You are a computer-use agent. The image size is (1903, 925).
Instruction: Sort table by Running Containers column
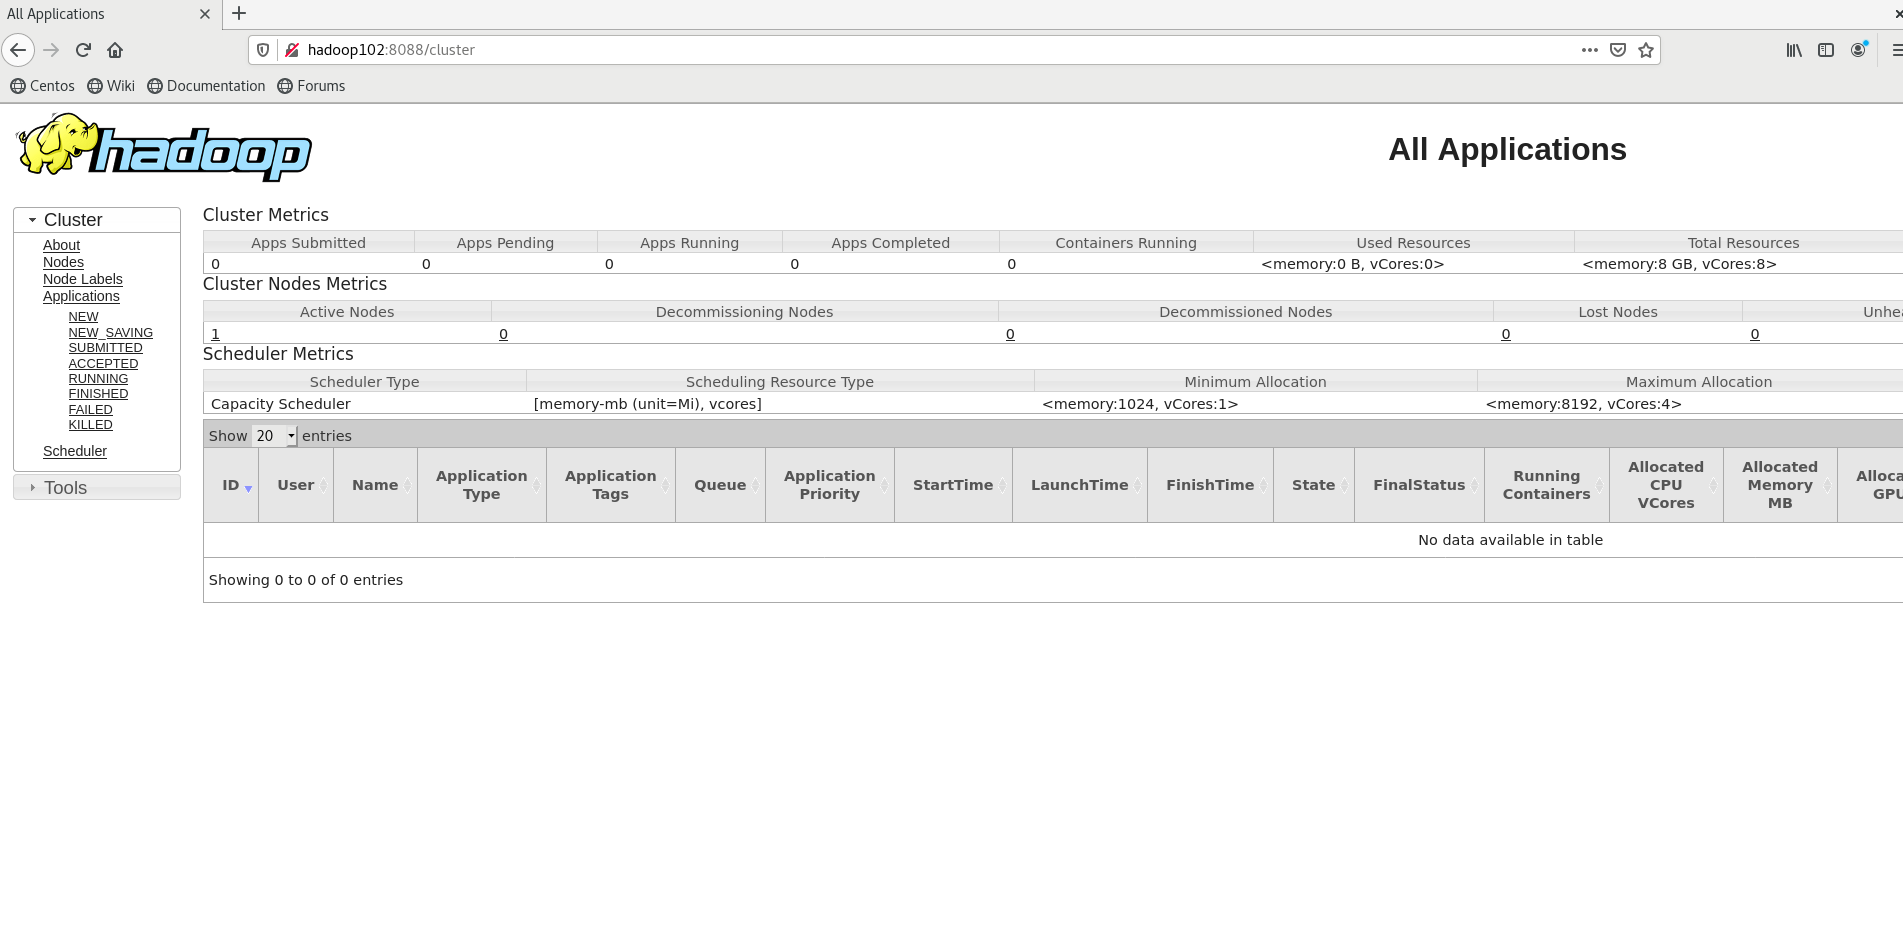click(1547, 485)
